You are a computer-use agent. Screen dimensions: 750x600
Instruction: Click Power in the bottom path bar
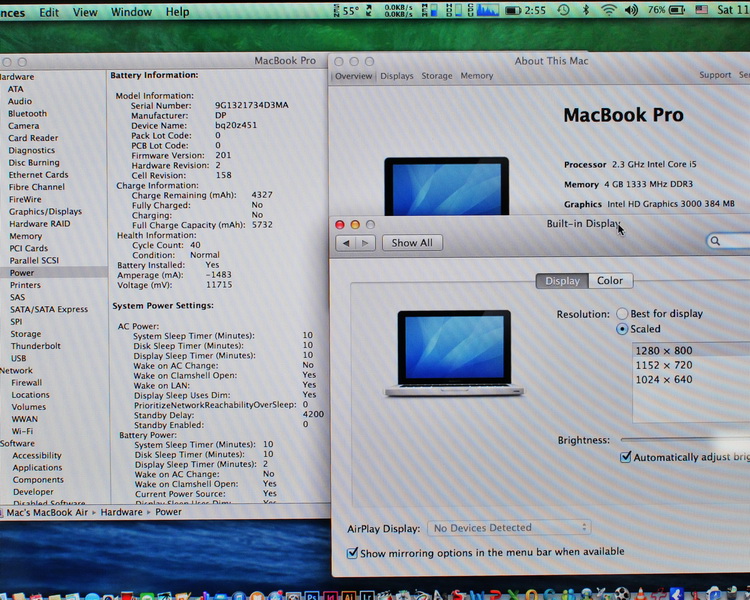coord(168,511)
